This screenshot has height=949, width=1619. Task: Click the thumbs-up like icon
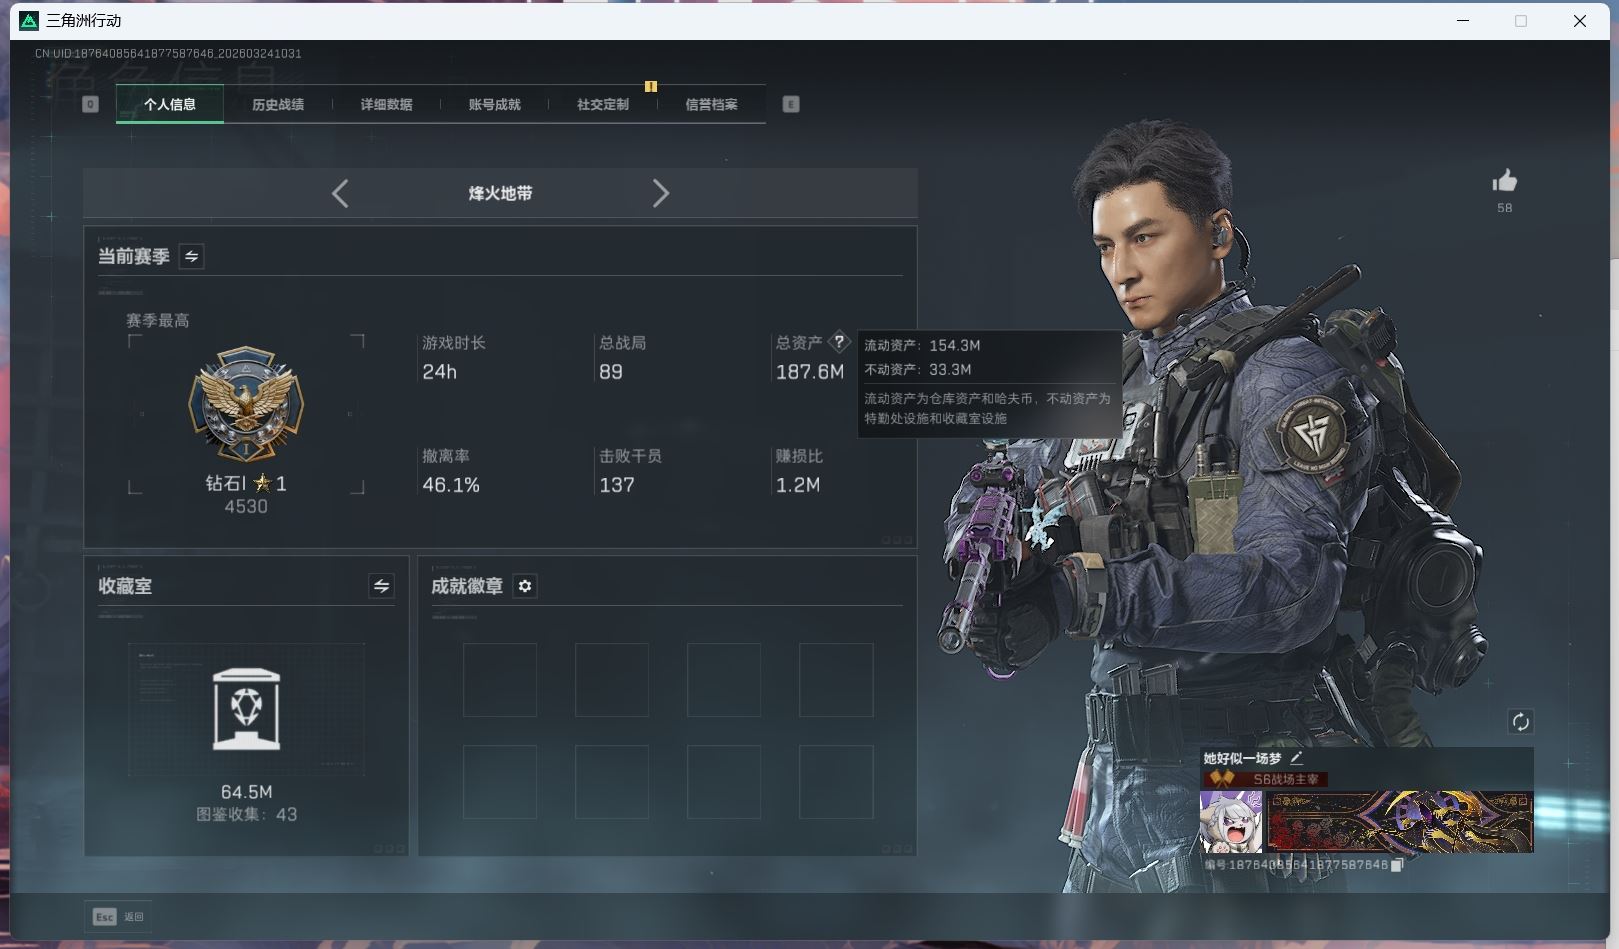pyautogui.click(x=1504, y=181)
